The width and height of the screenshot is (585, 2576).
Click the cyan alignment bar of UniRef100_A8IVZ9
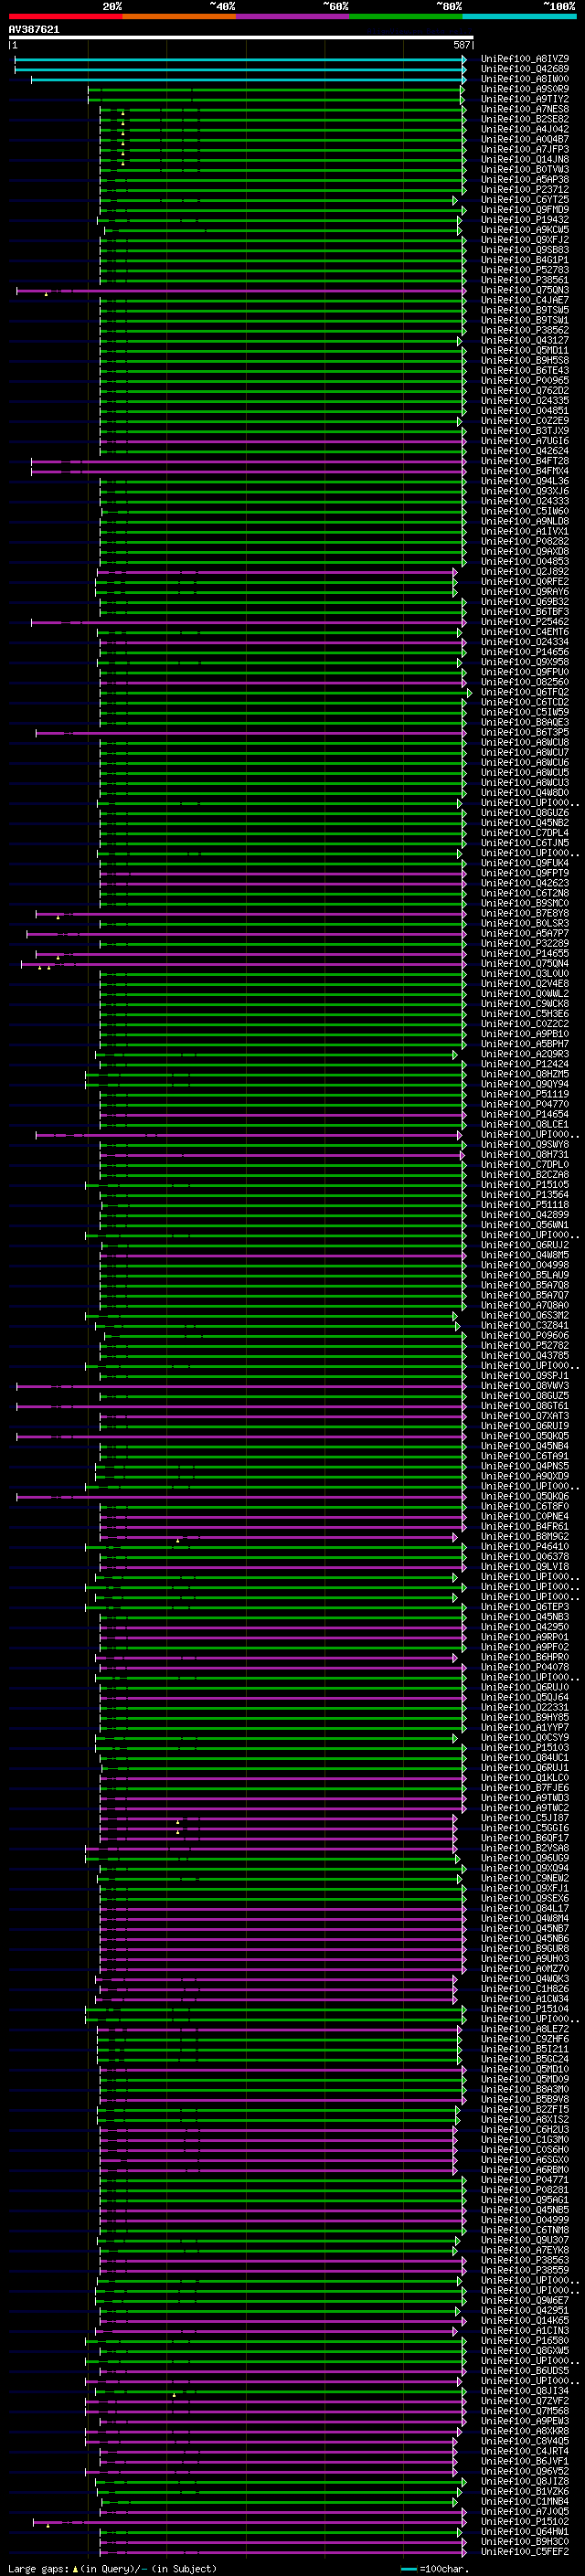240,60
